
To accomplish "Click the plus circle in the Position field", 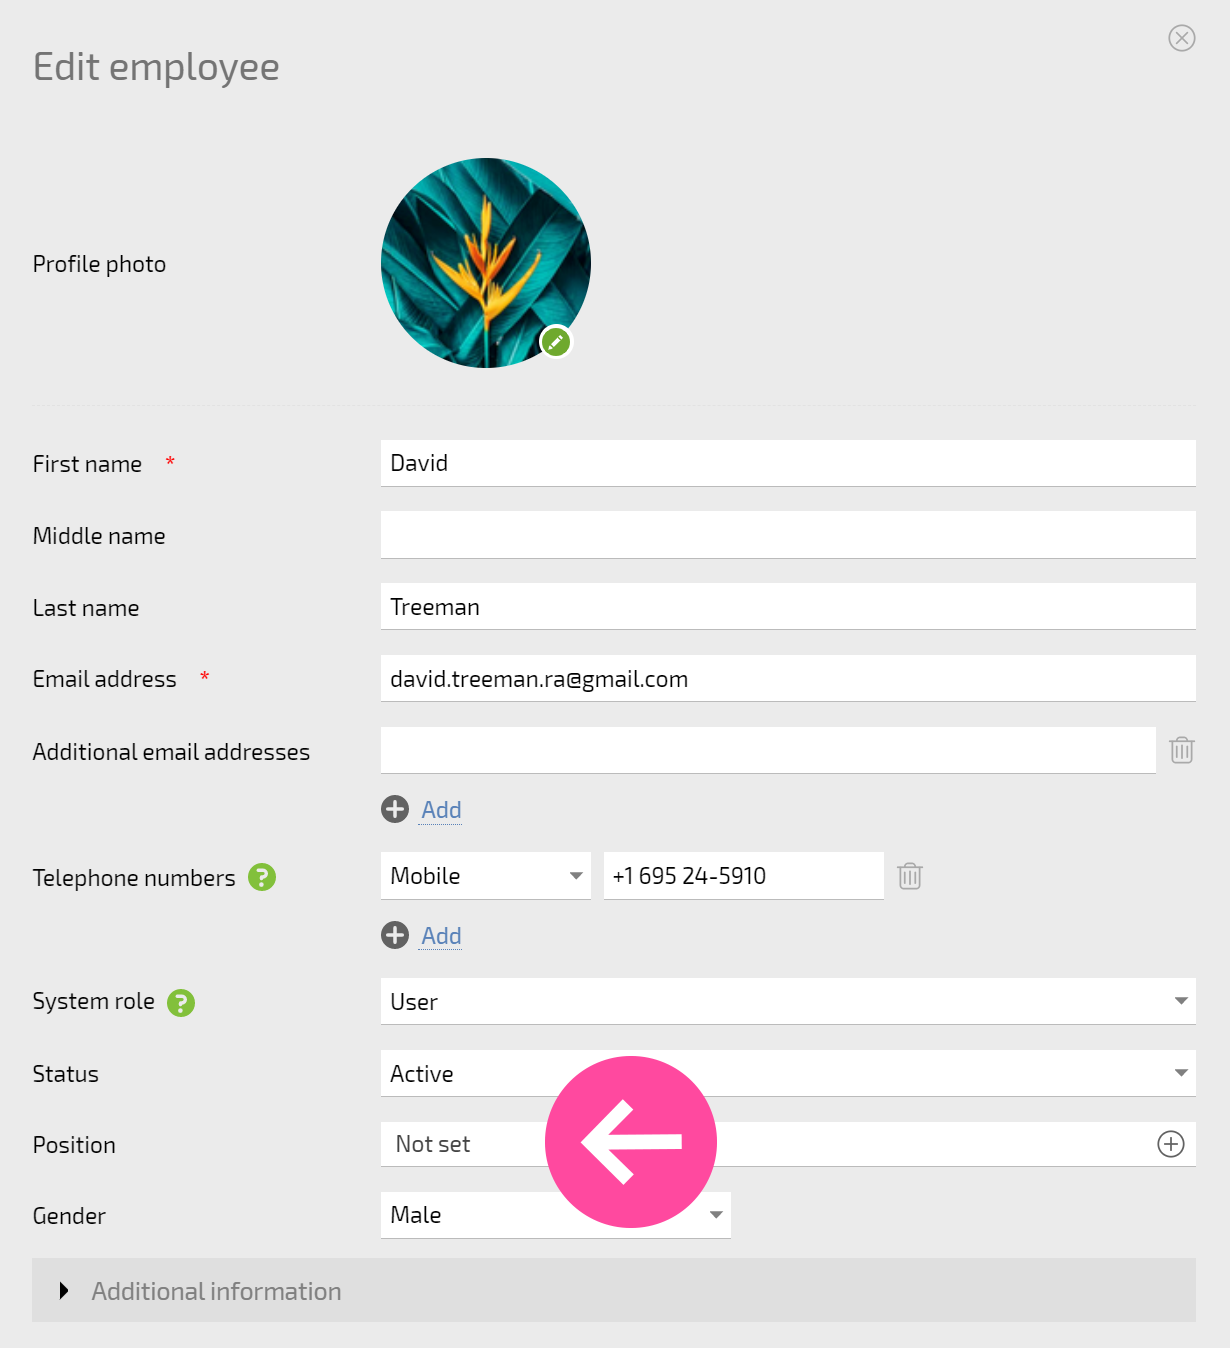I will tap(1171, 1144).
